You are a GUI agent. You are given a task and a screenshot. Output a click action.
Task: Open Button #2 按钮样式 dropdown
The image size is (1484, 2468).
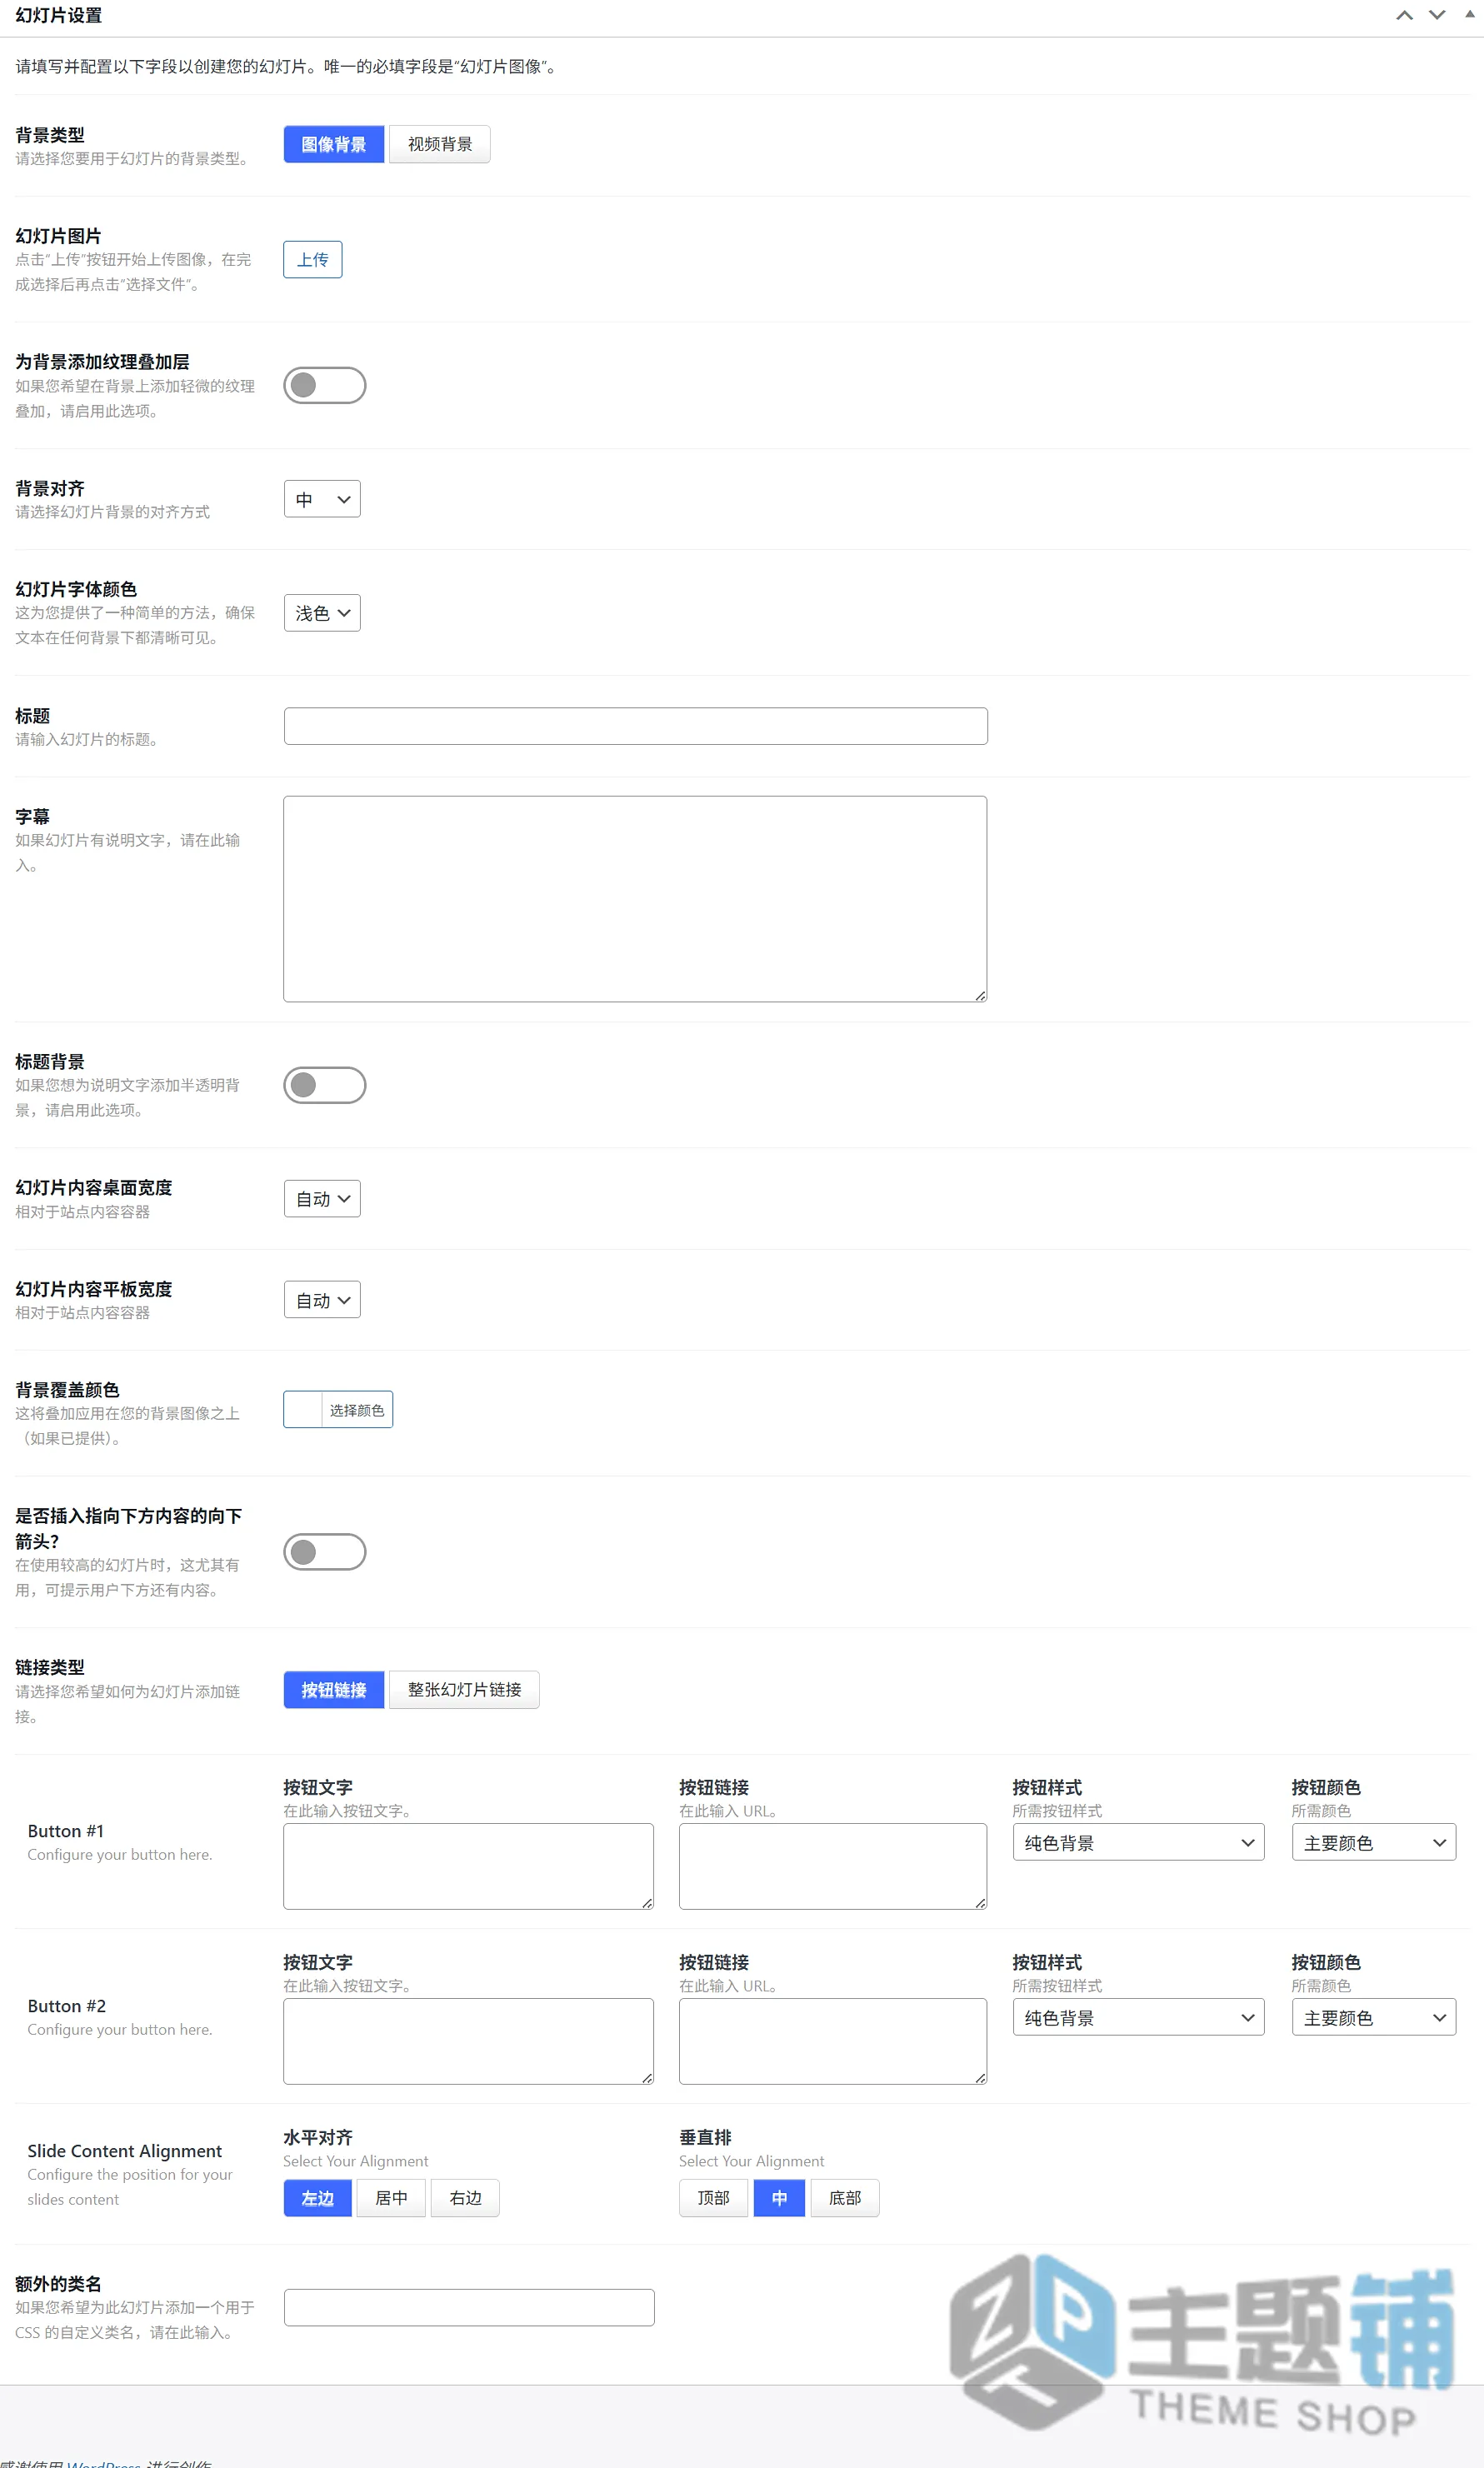coord(1138,2017)
